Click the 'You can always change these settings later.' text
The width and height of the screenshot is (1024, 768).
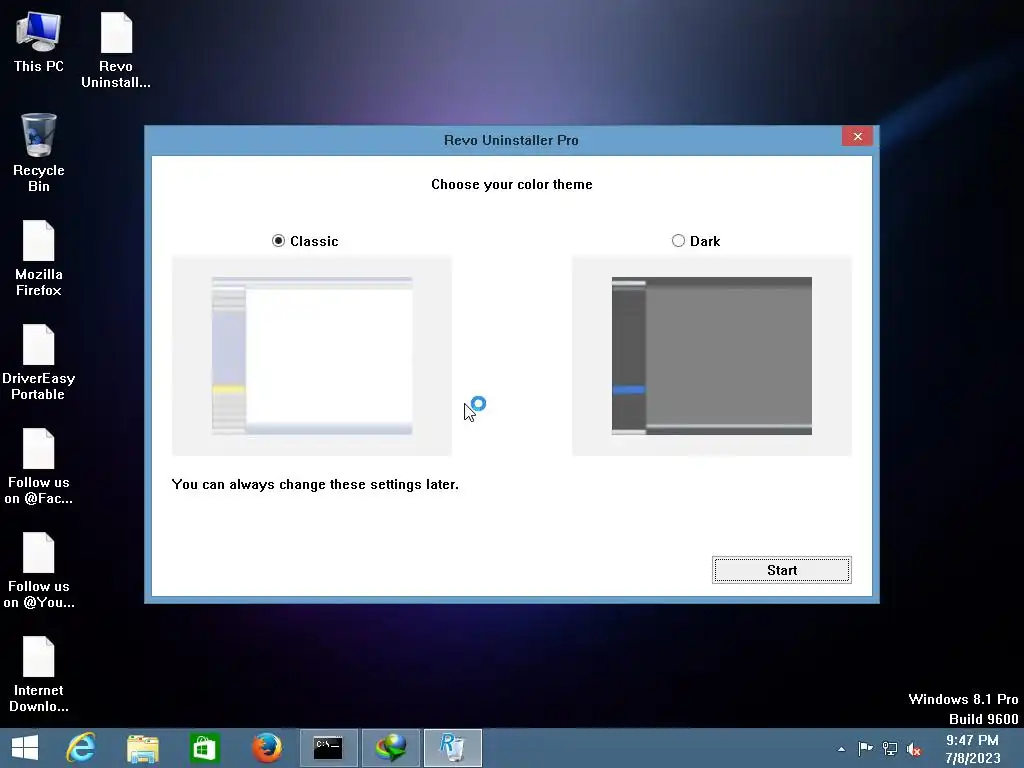pos(315,485)
